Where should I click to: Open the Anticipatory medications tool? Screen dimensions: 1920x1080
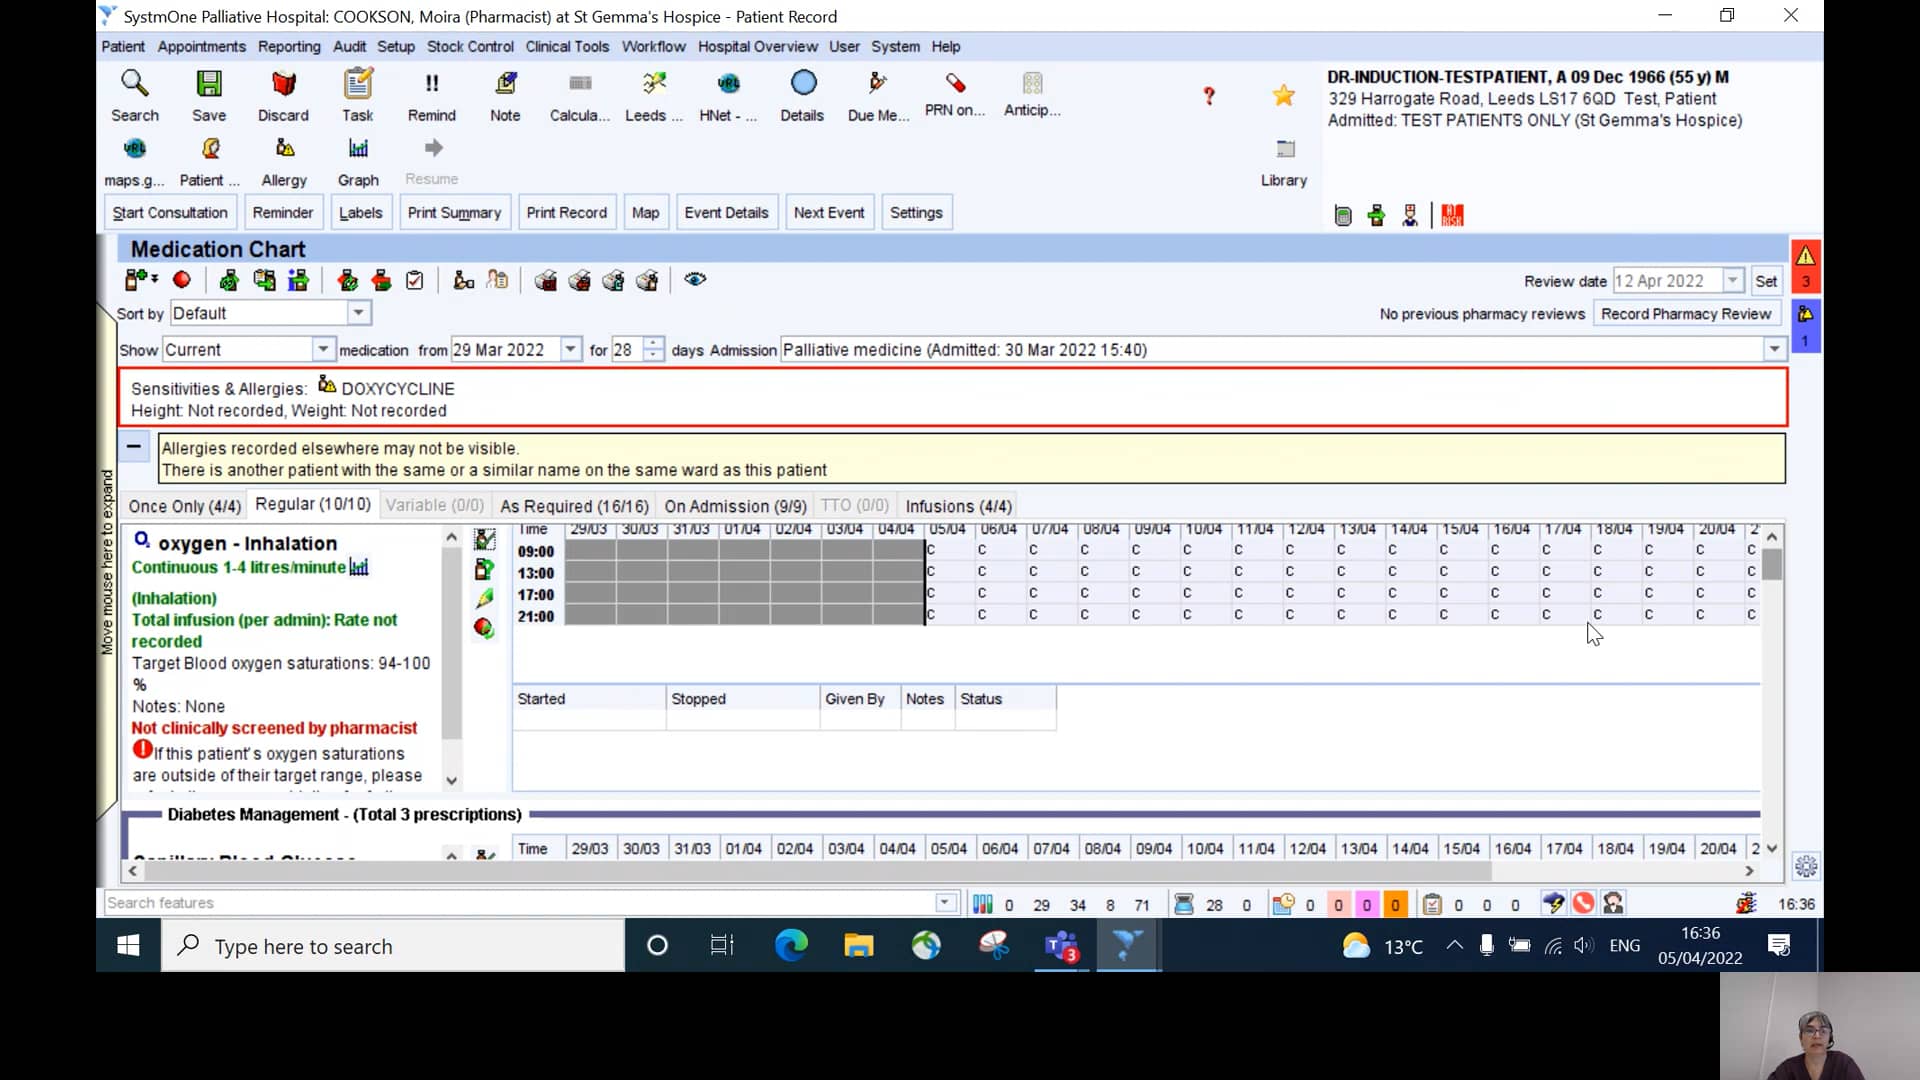1031,95
